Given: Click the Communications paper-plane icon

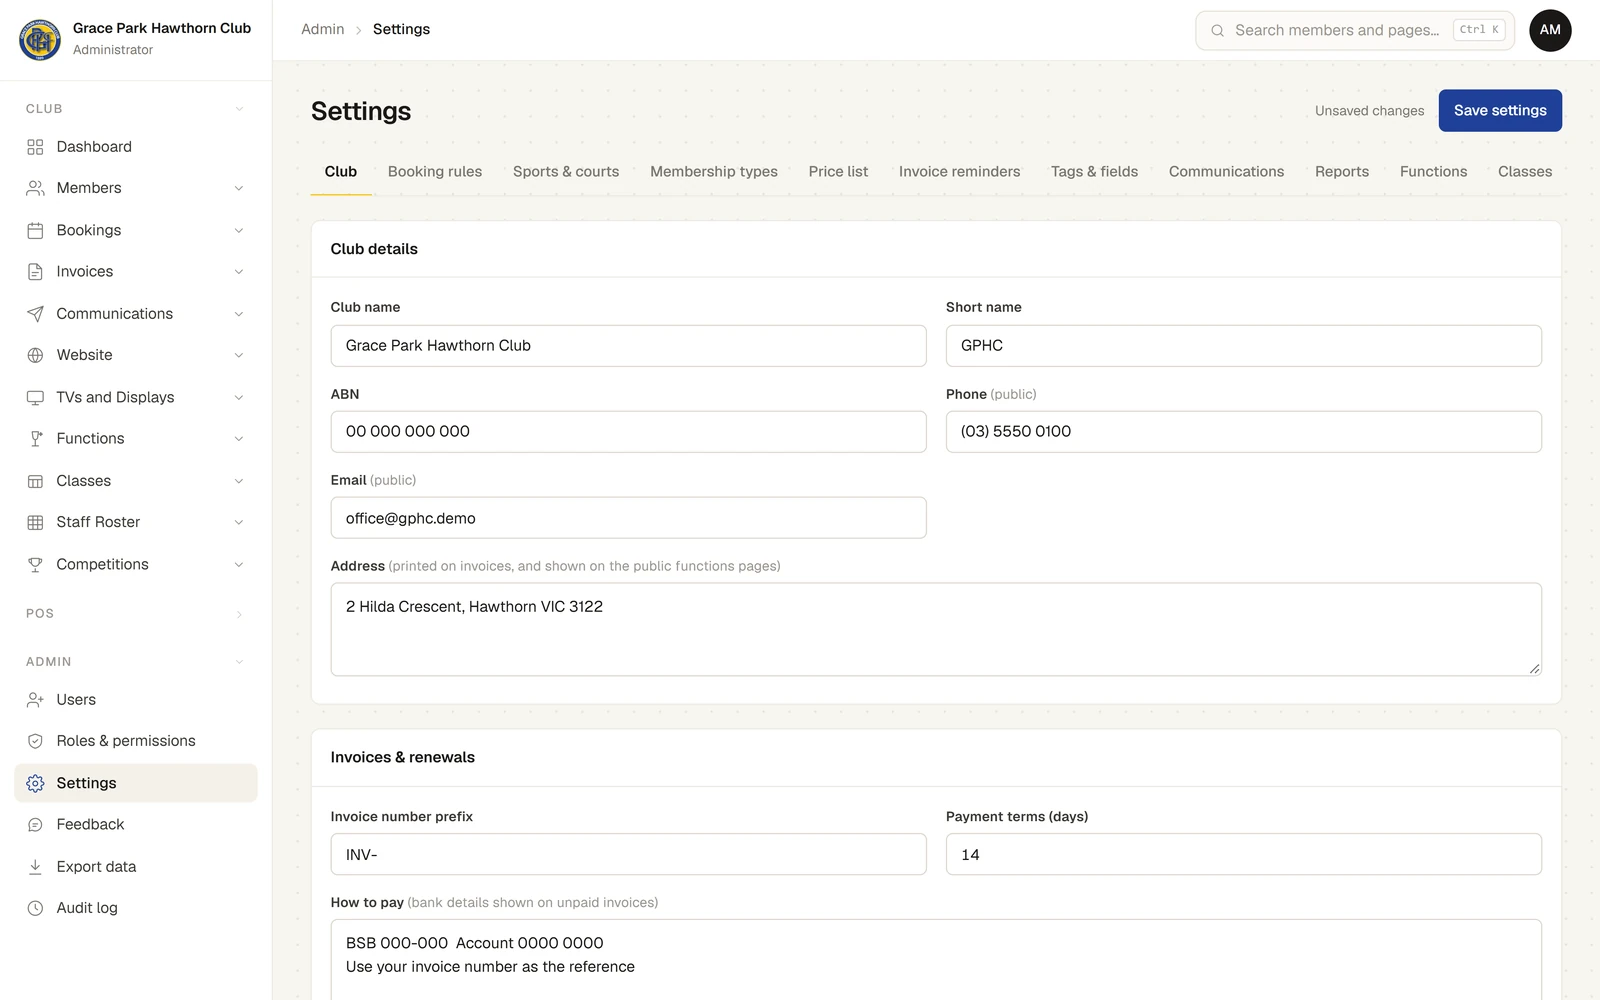Looking at the screenshot, I should tap(35, 314).
